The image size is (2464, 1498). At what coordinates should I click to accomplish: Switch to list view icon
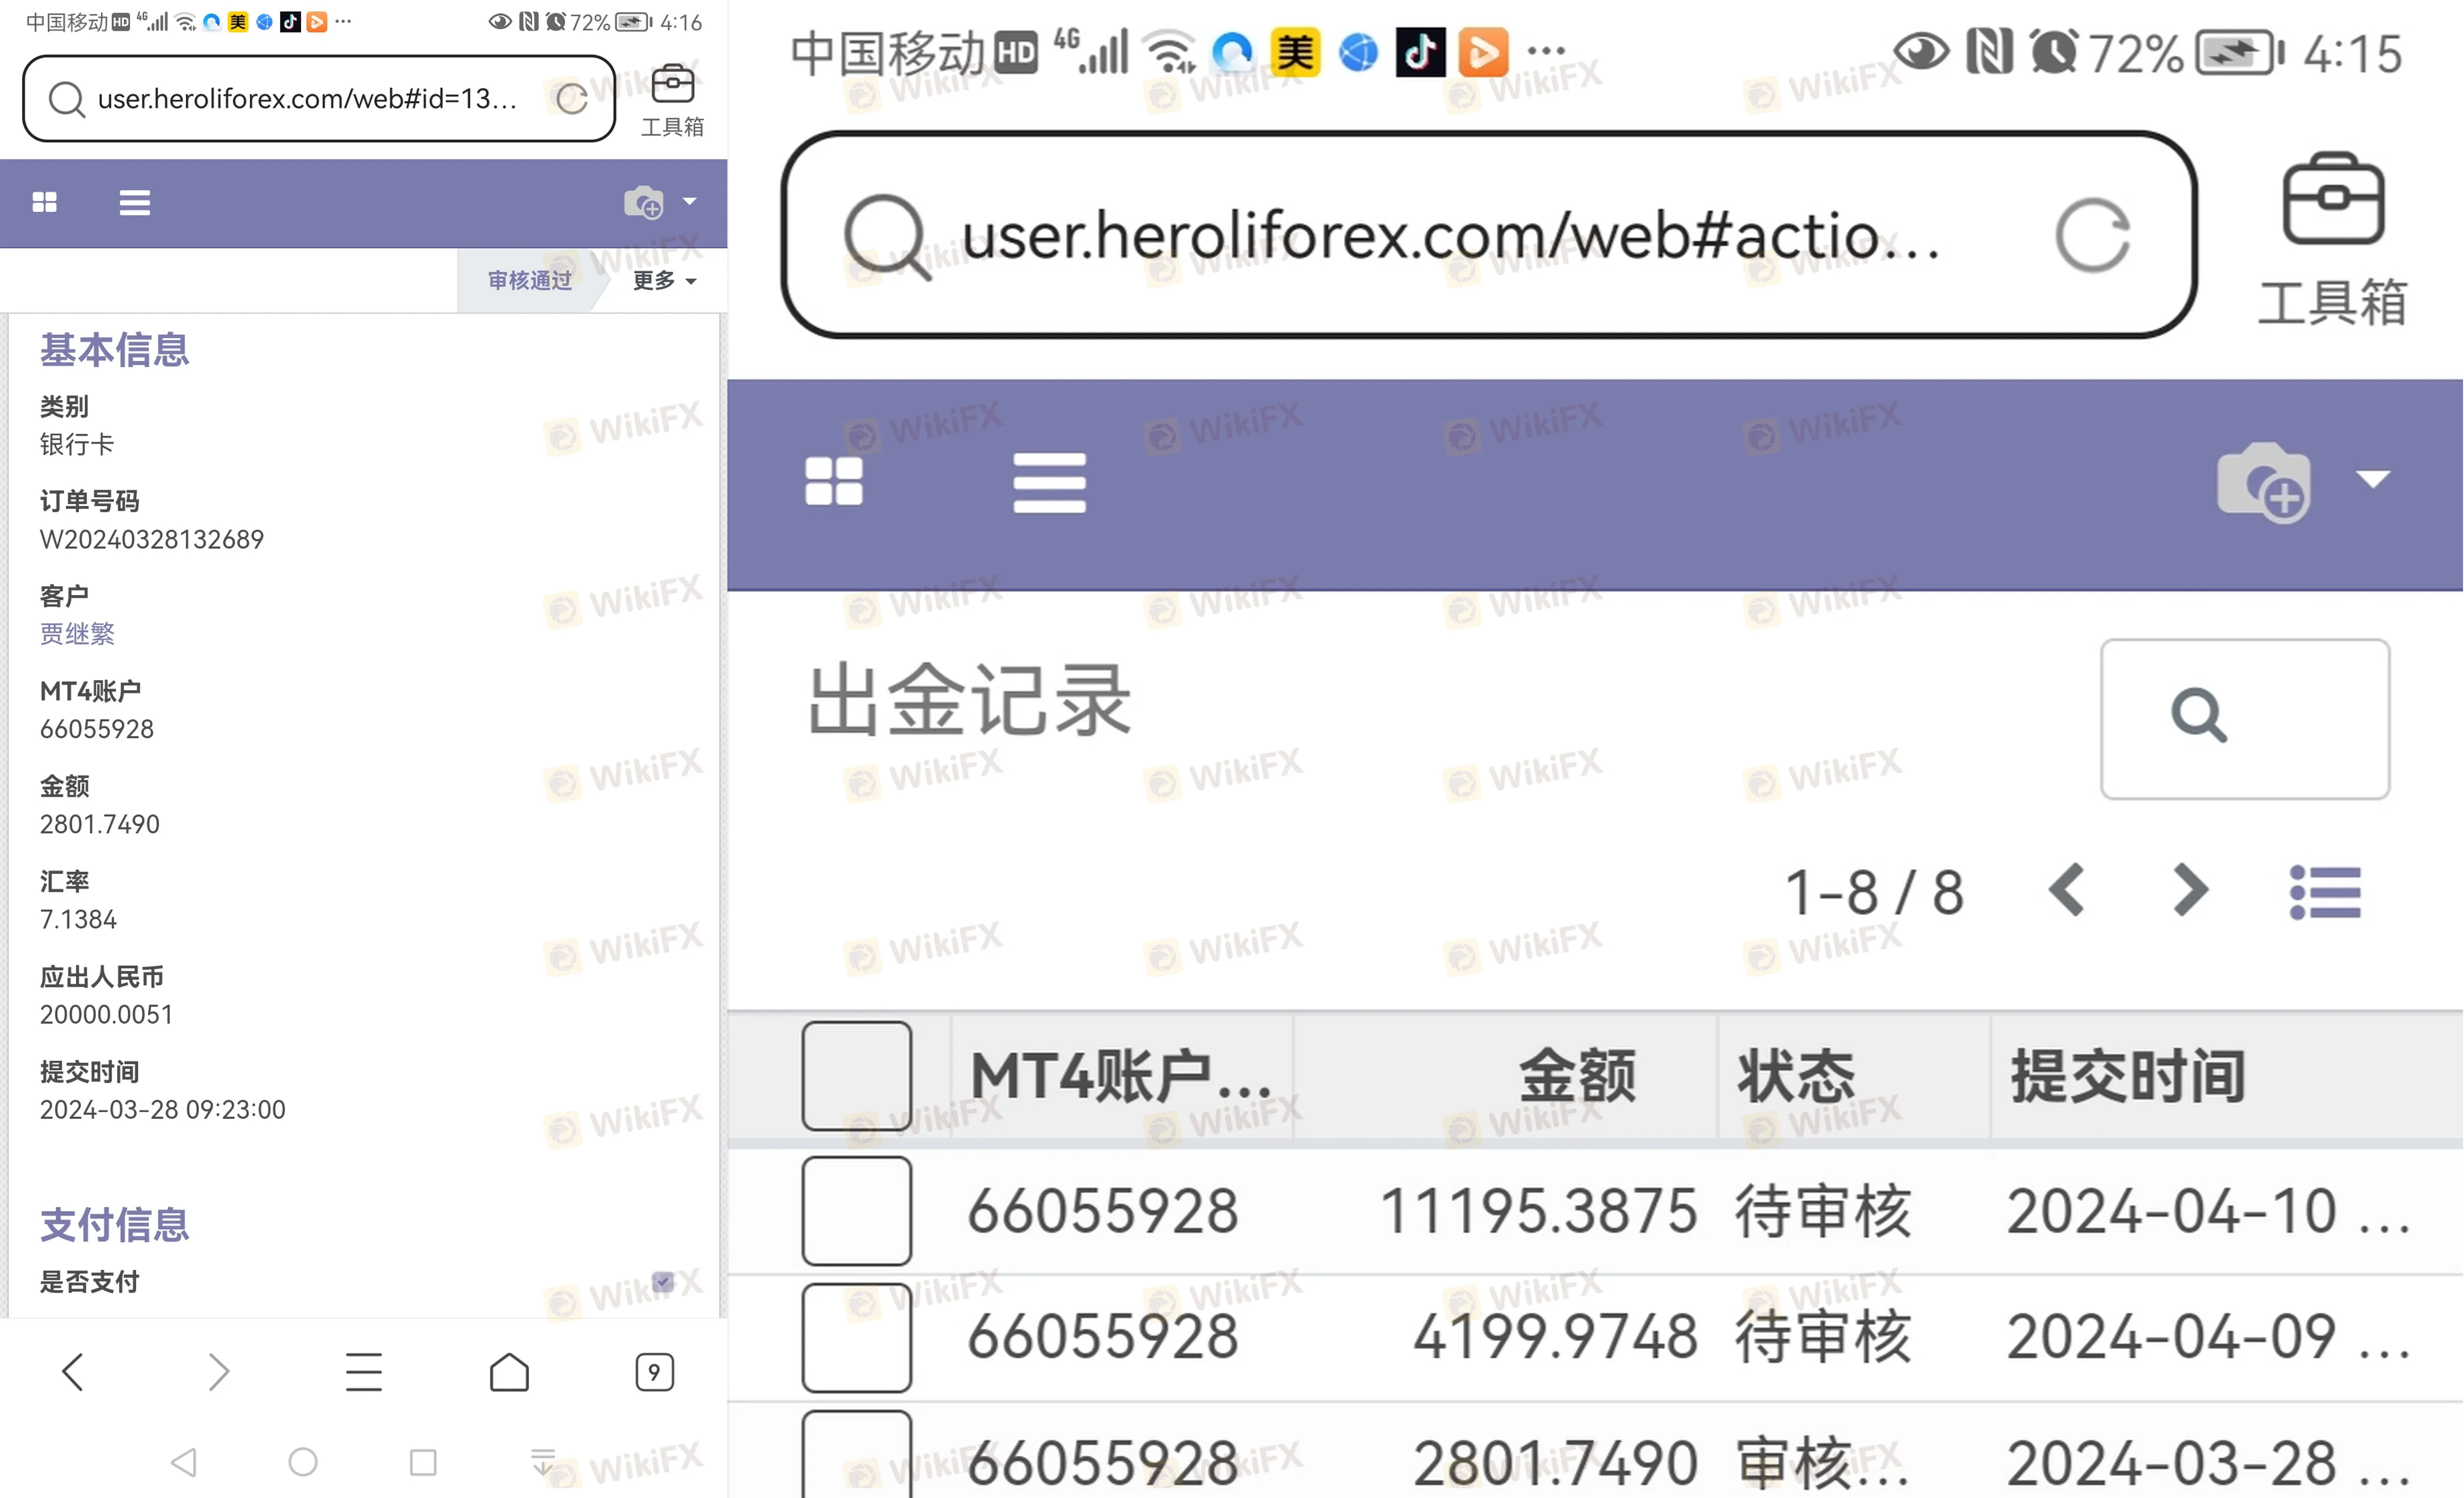(x=2324, y=892)
